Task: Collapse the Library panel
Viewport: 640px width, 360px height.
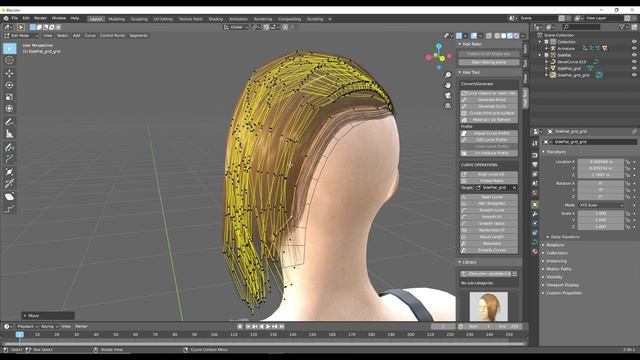Action: coord(460,262)
